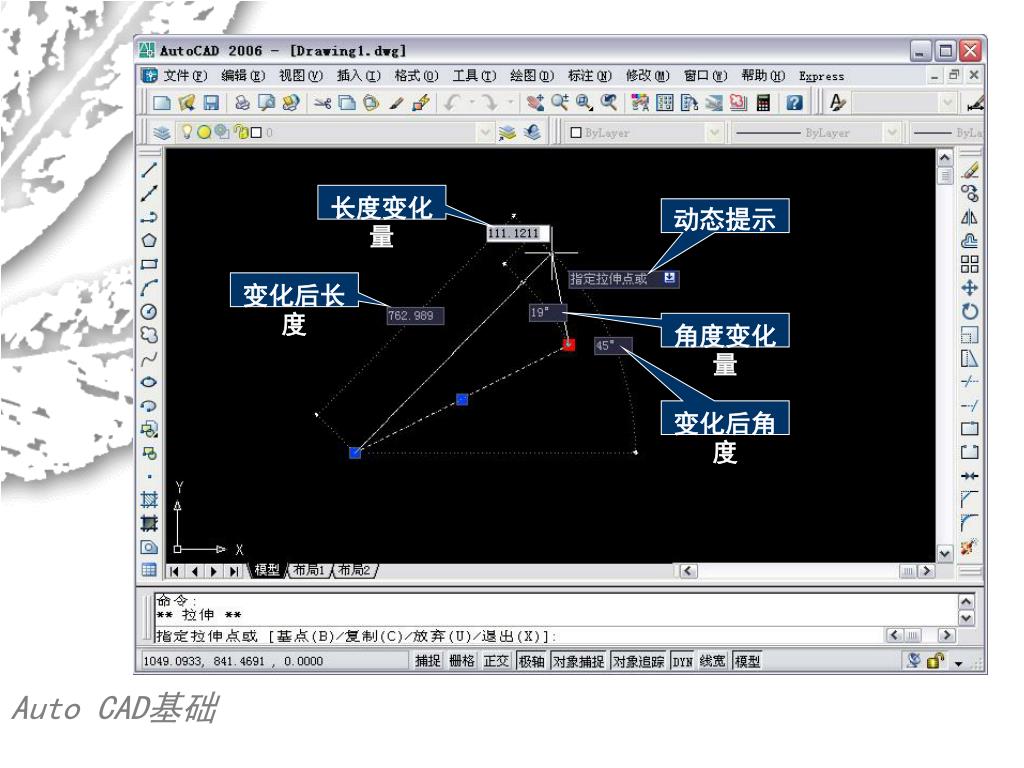Toggle 捕捉 snap mode in status bar
Image resolution: width=1024 pixels, height=768 pixels.
(x=428, y=662)
